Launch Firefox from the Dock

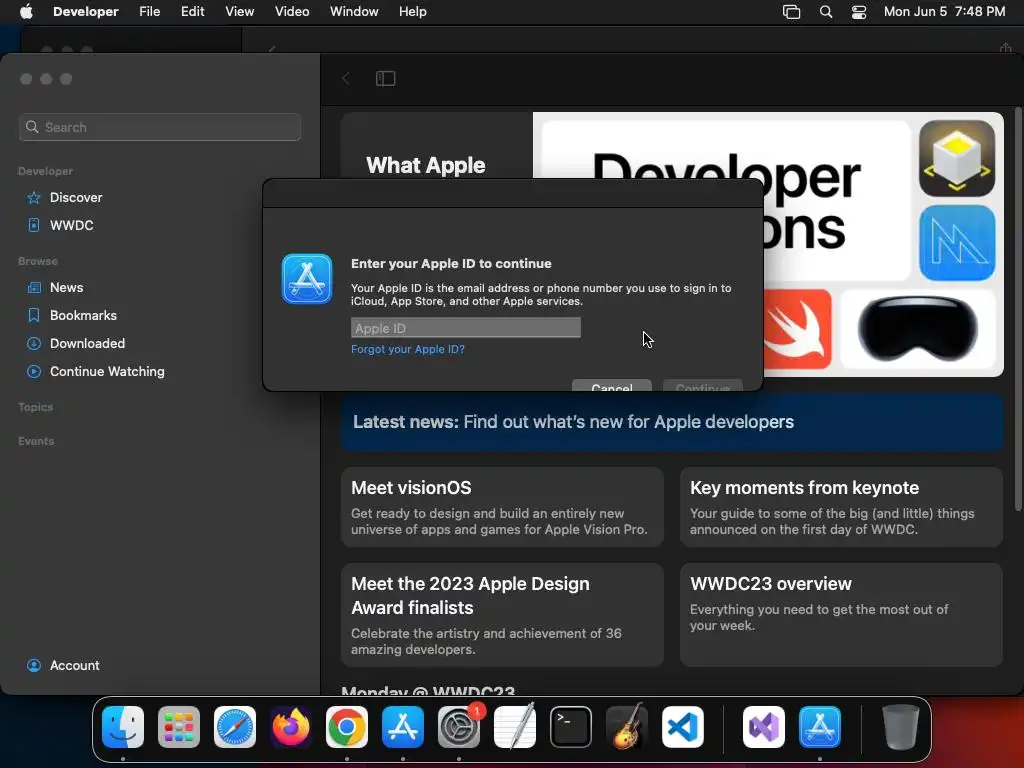click(x=291, y=727)
